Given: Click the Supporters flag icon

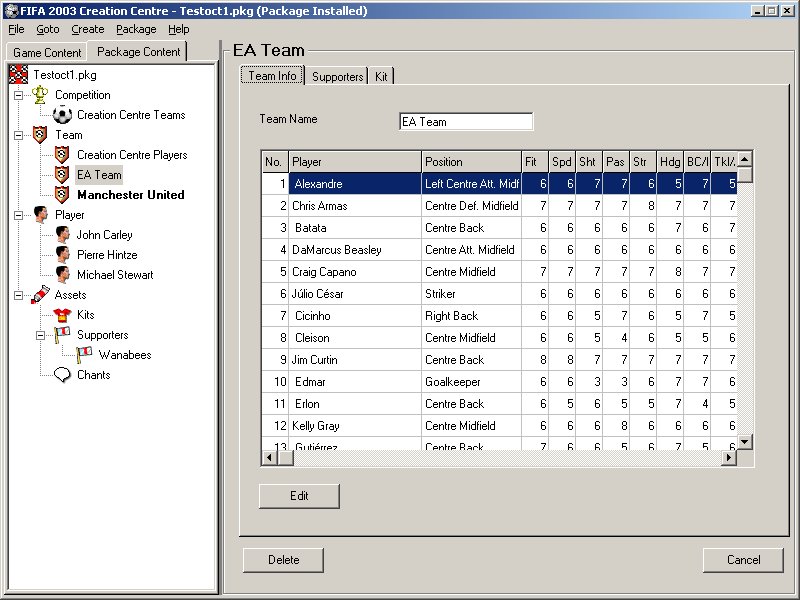Looking at the screenshot, I should 62,335.
